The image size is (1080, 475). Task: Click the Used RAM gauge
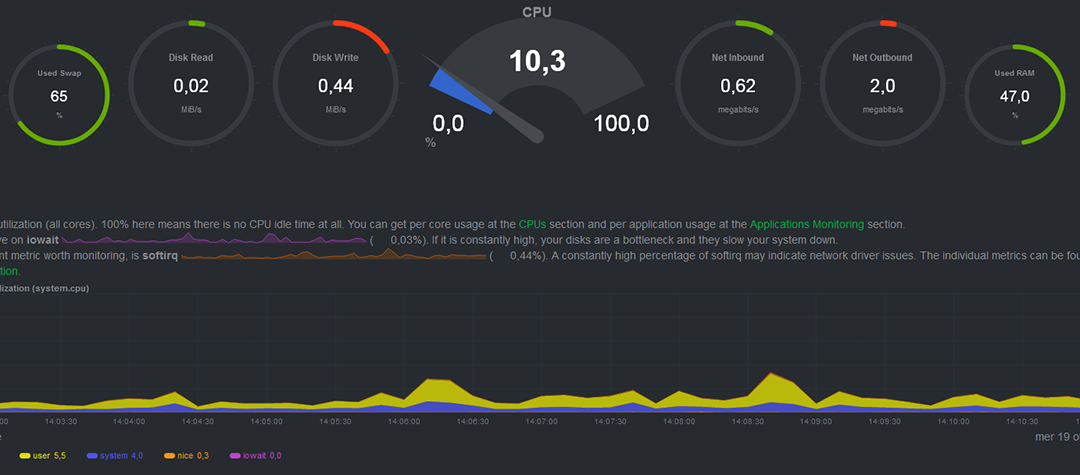(1015, 95)
